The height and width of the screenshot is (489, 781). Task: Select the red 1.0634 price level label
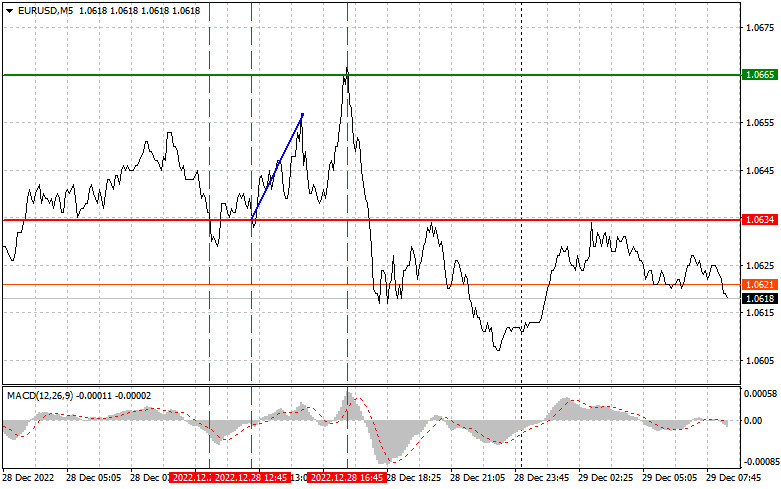coord(759,220)
